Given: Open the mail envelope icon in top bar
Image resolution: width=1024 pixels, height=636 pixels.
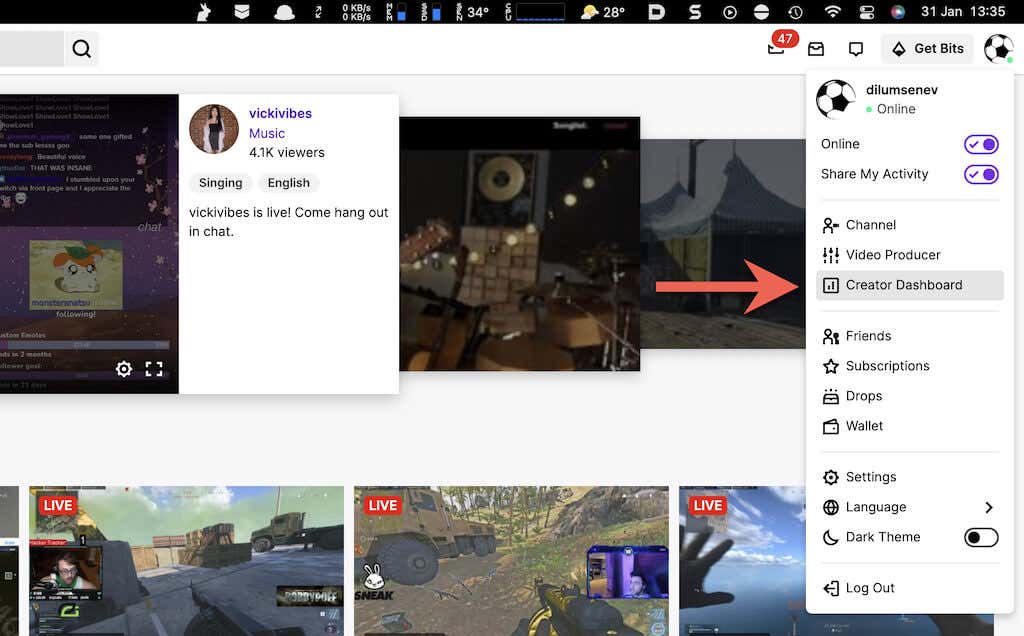Looking at the screenshot, I should [x=816, y=49].
